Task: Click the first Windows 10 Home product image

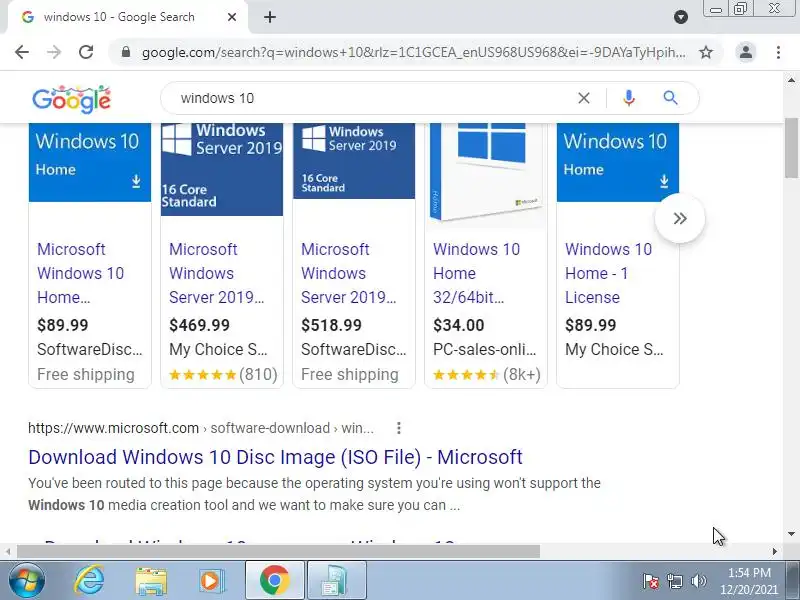Action: coord(90,162)
